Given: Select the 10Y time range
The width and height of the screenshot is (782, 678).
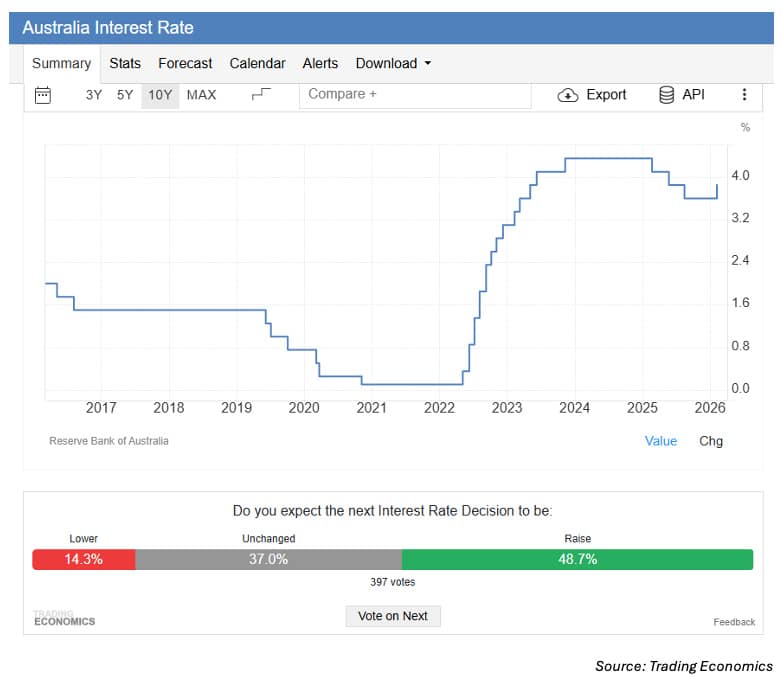Looking at the screenshot, I should pyautogui.click(x=159, y=95).
